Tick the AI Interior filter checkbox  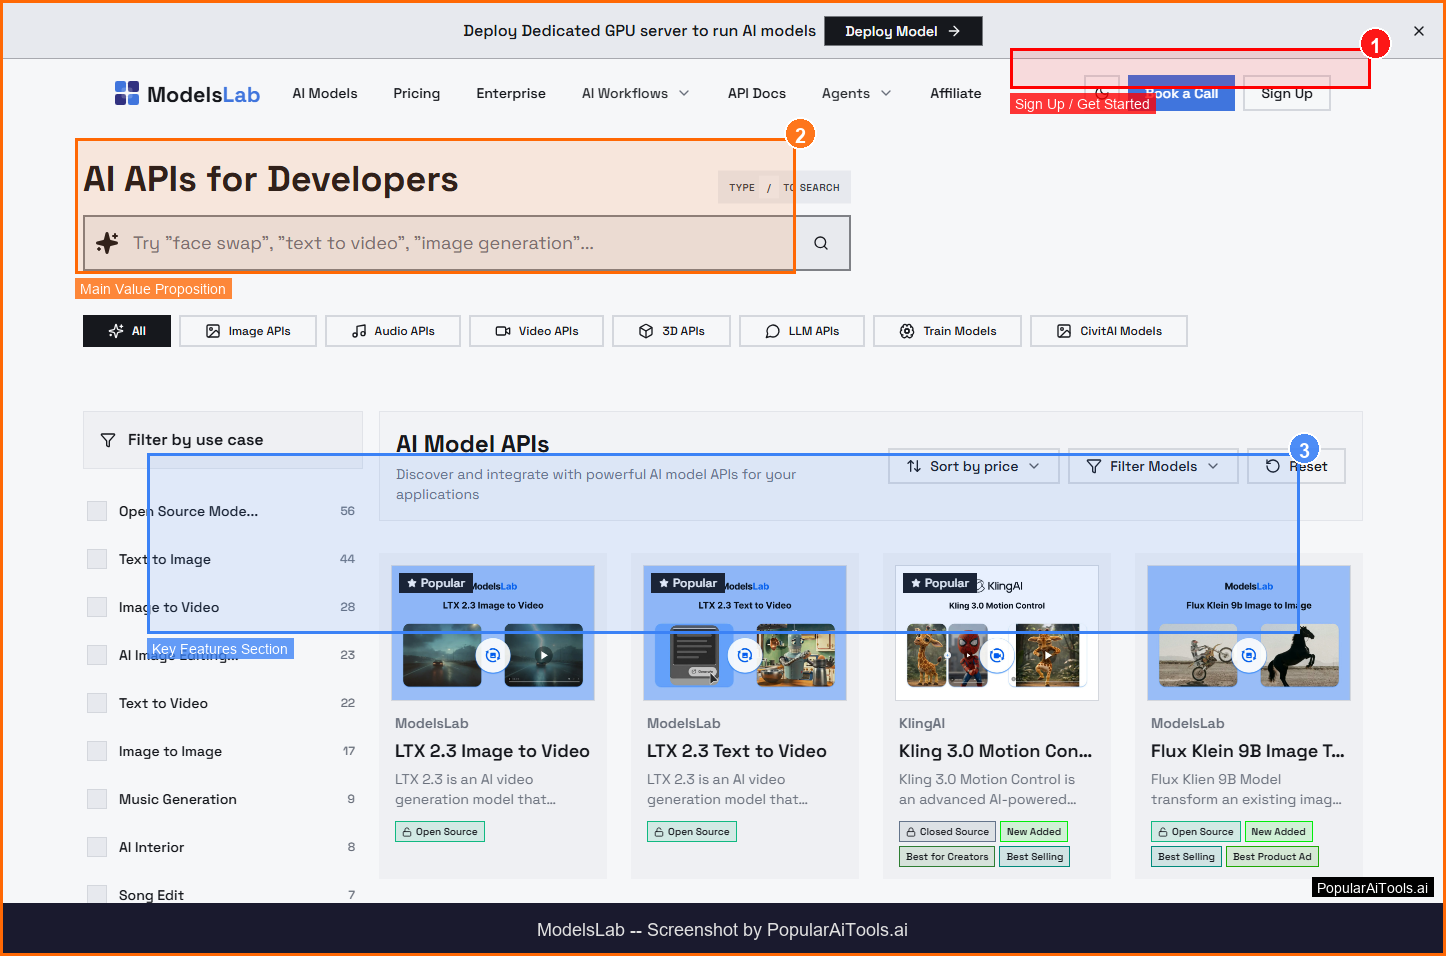tap(97, 847)
